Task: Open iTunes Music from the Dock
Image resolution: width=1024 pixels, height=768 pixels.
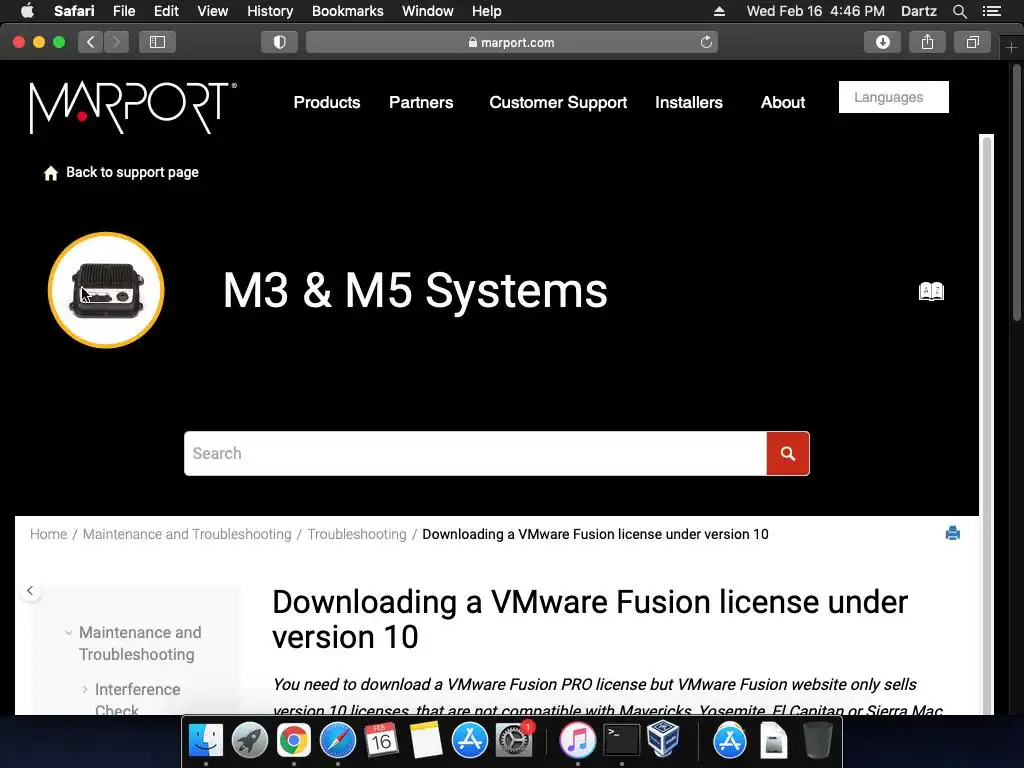Action: [x=577, y=741]
